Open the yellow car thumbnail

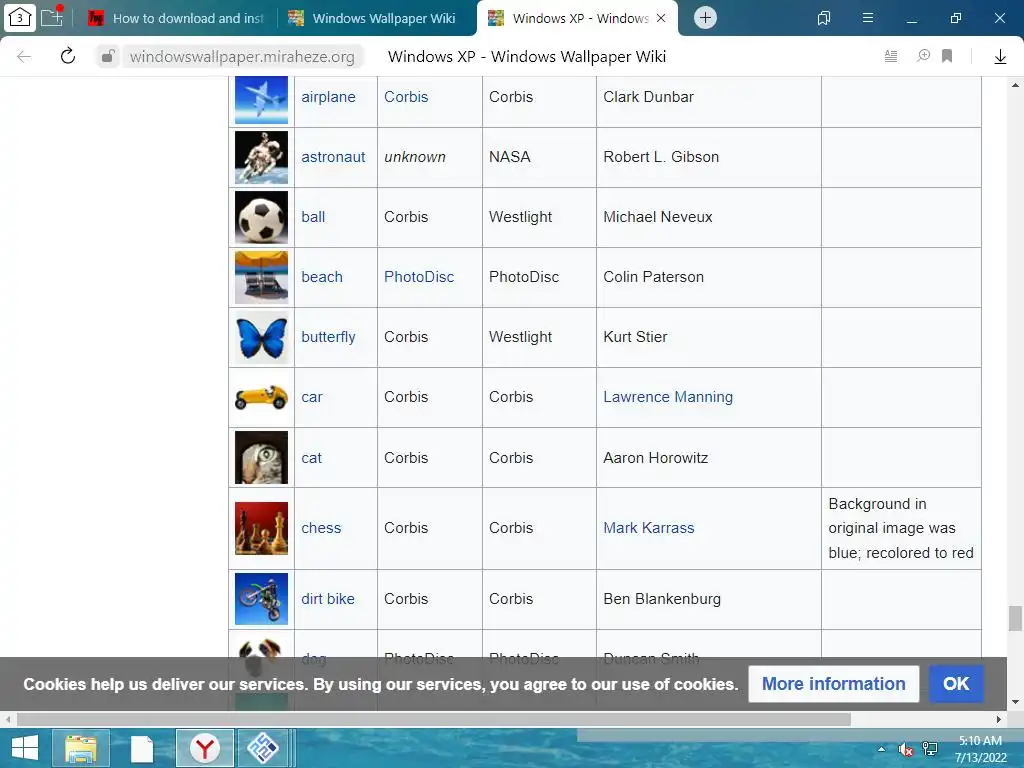coord(261,397)
